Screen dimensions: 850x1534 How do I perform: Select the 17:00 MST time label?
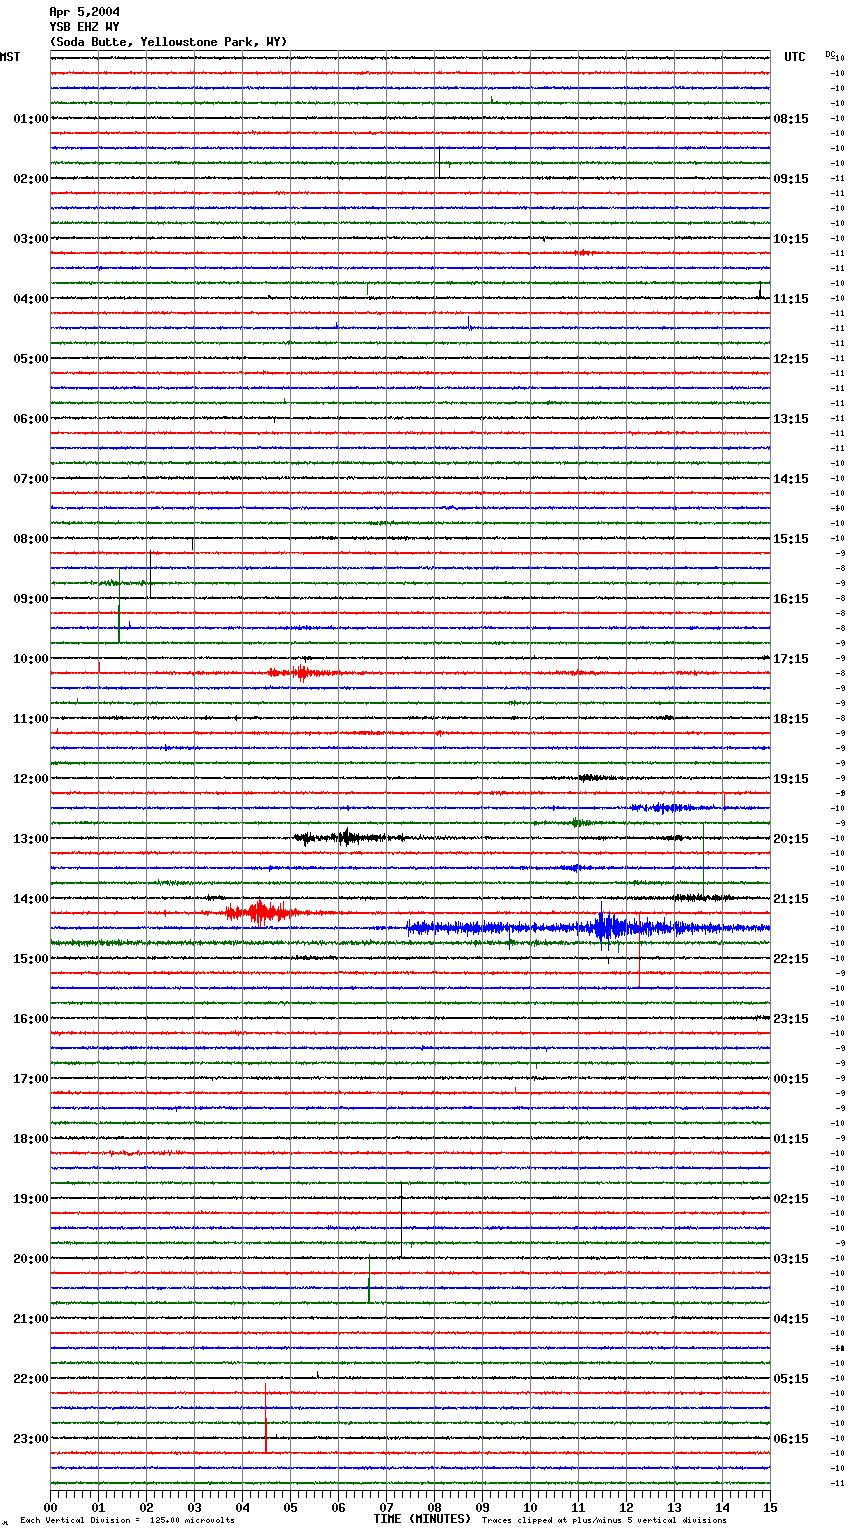tap(30, 1079)
